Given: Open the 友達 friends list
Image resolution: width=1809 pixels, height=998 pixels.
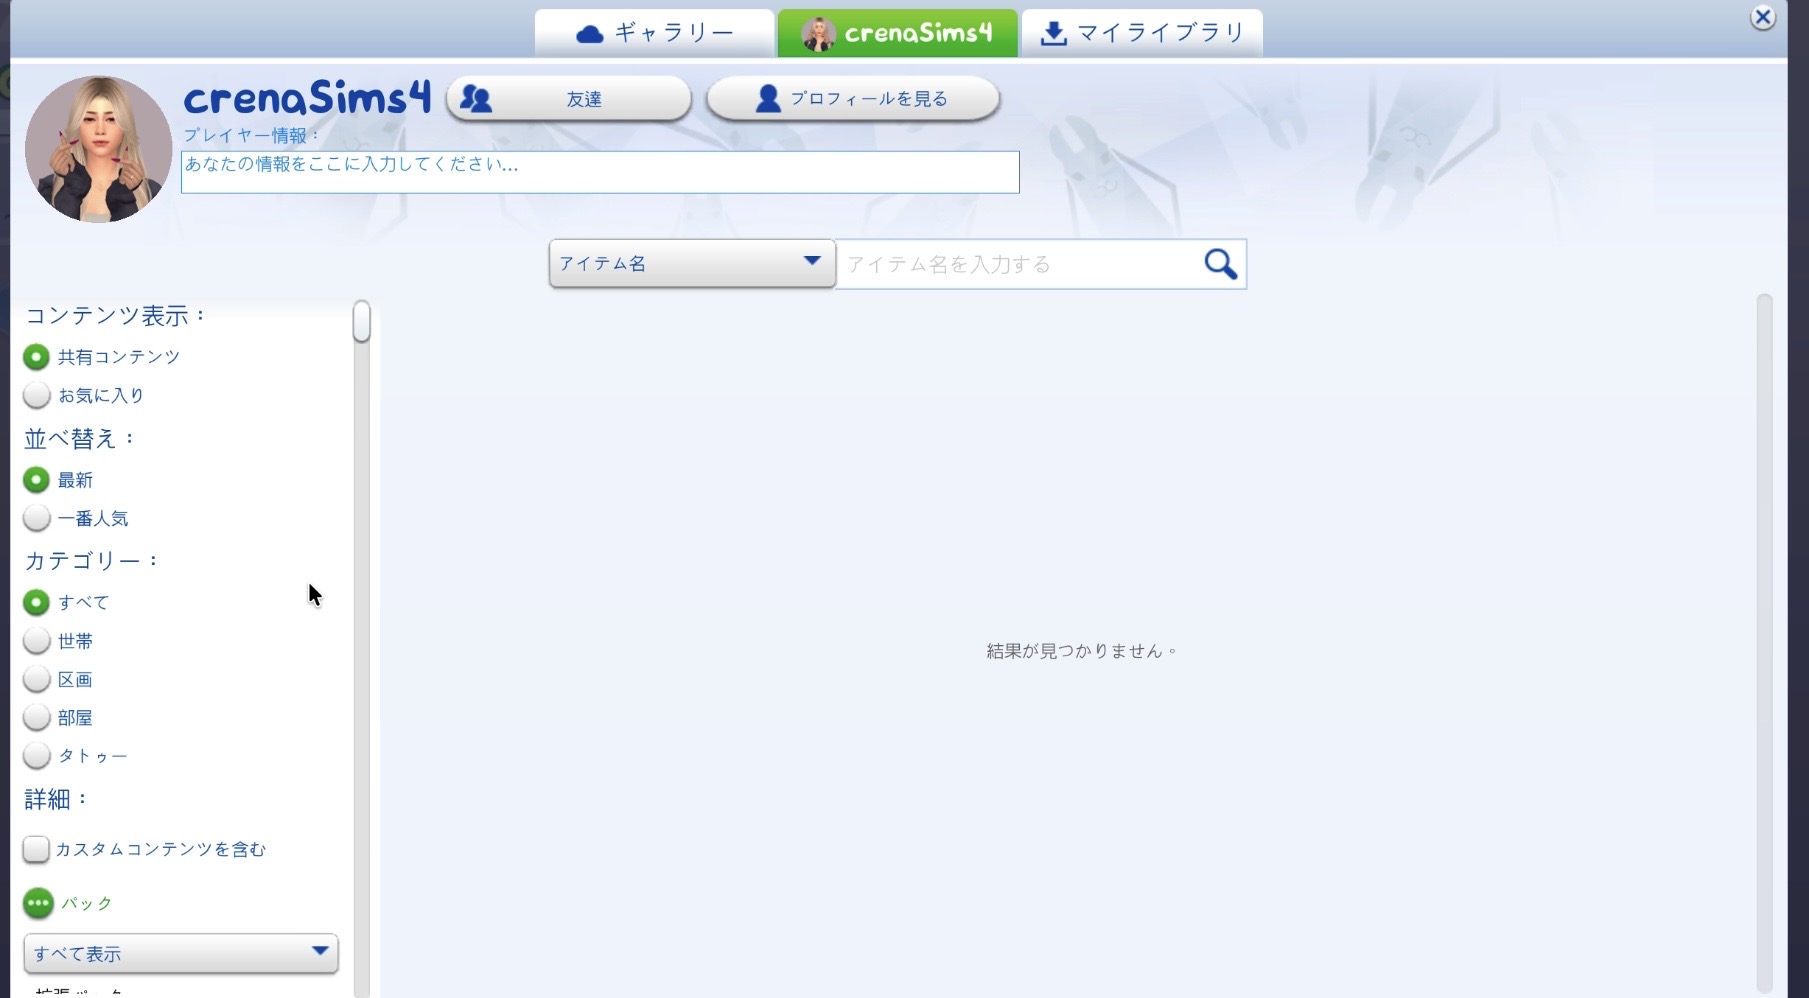Looking at the screenshot, I should click(569, 99).
